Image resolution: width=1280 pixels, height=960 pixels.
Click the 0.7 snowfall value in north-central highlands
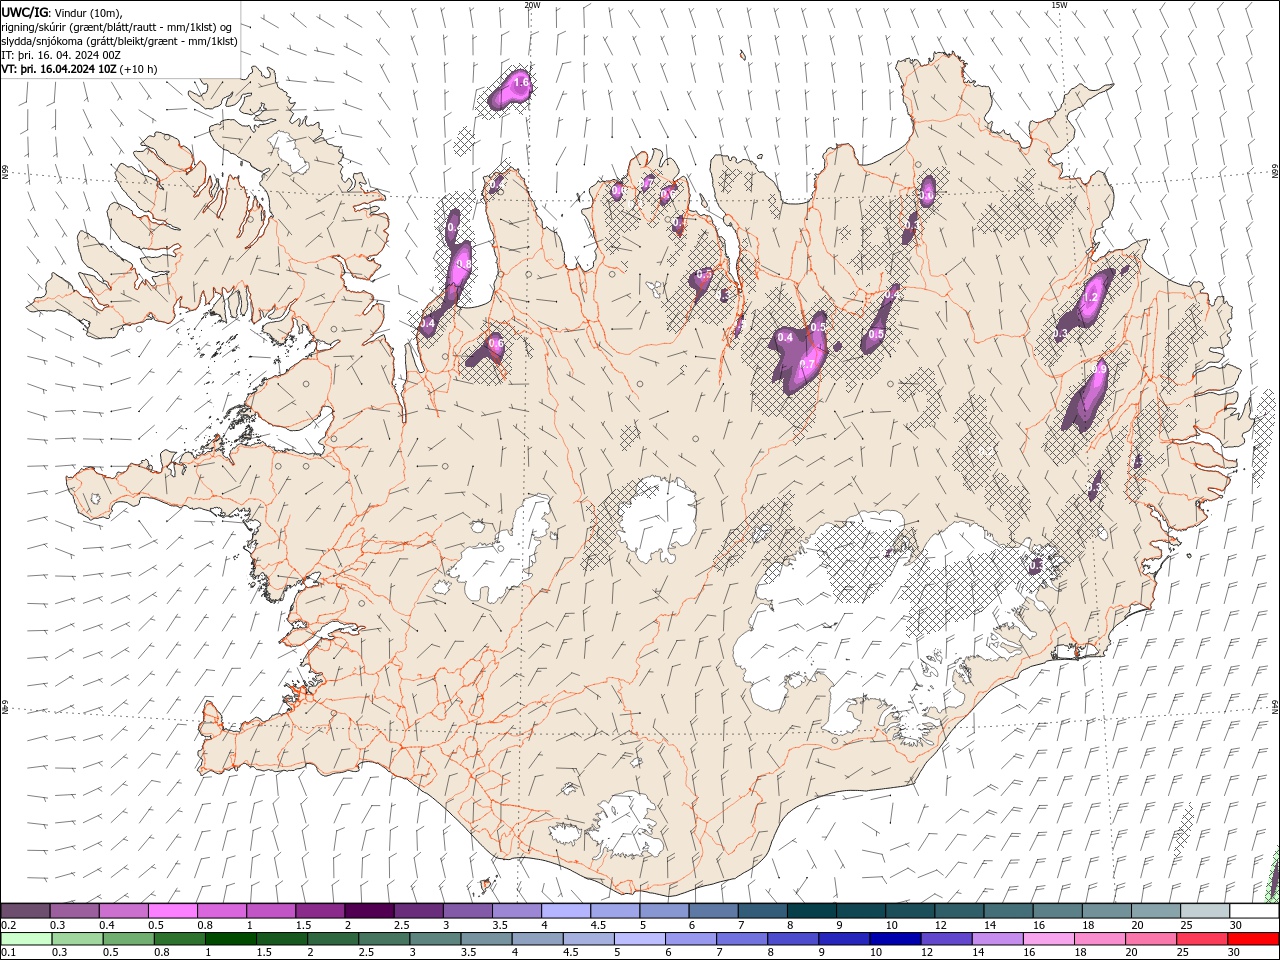(x=807, y=364)
